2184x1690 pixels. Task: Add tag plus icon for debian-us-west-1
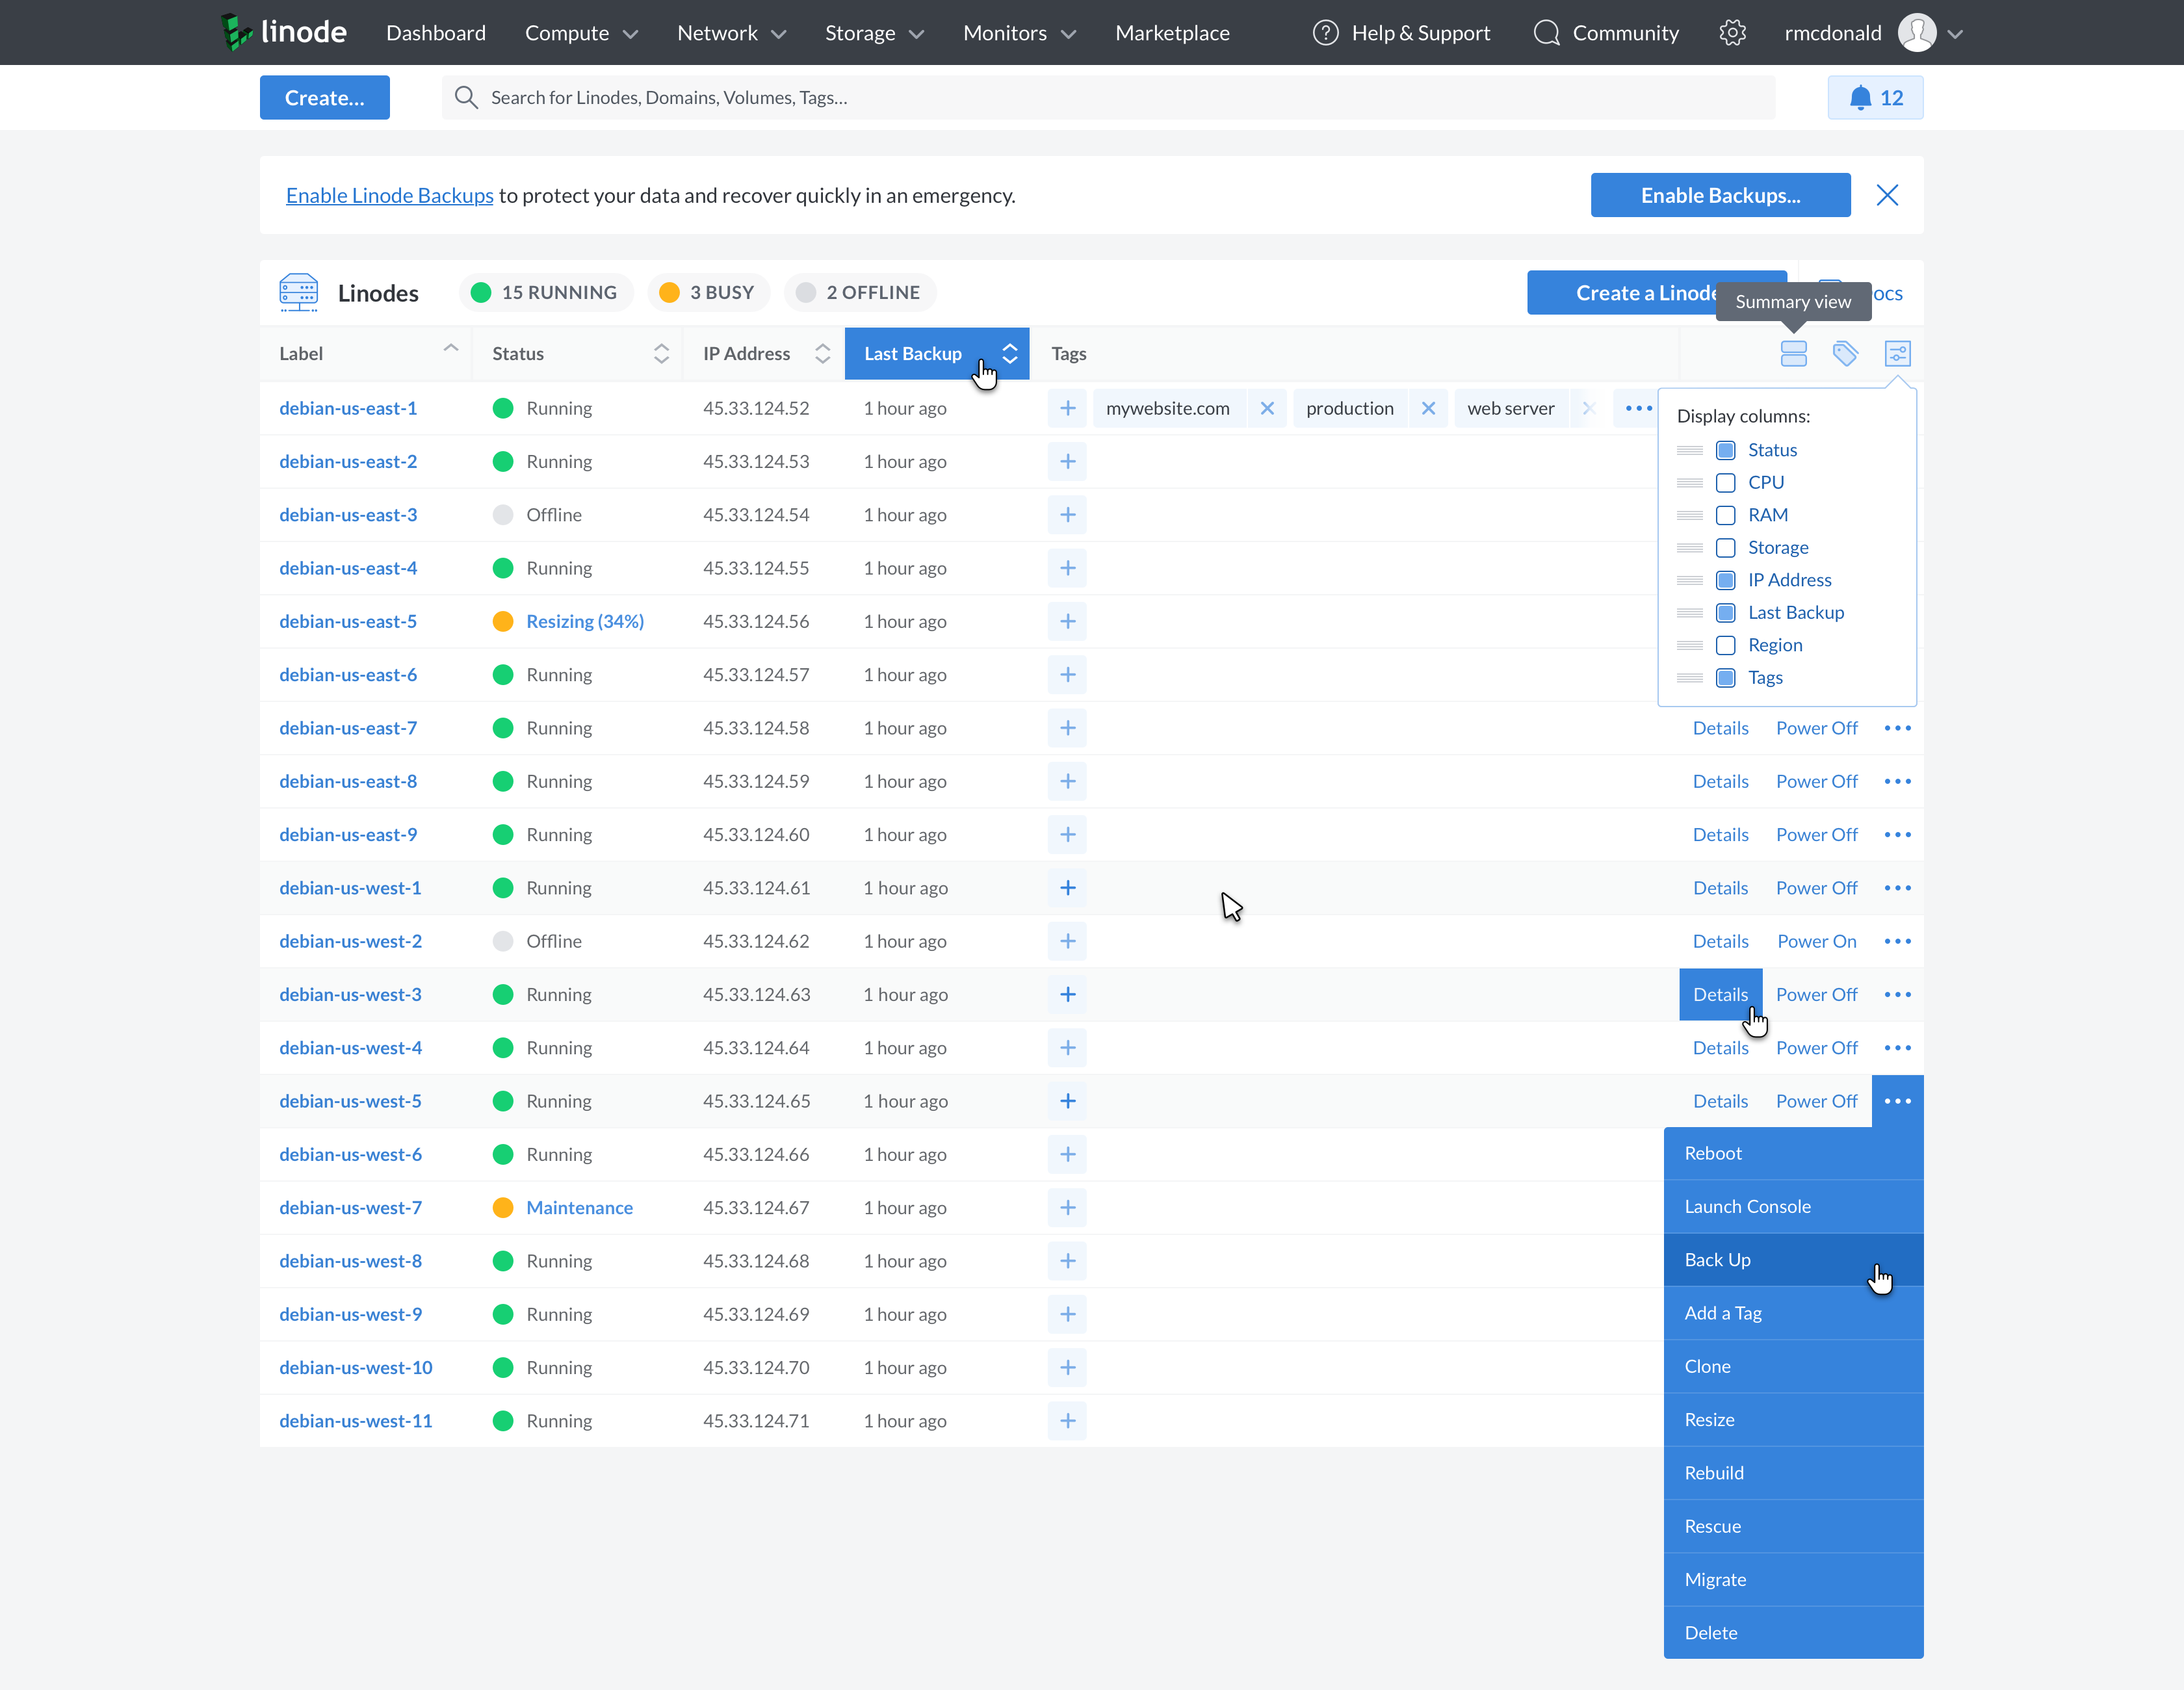coord(1068,888)
